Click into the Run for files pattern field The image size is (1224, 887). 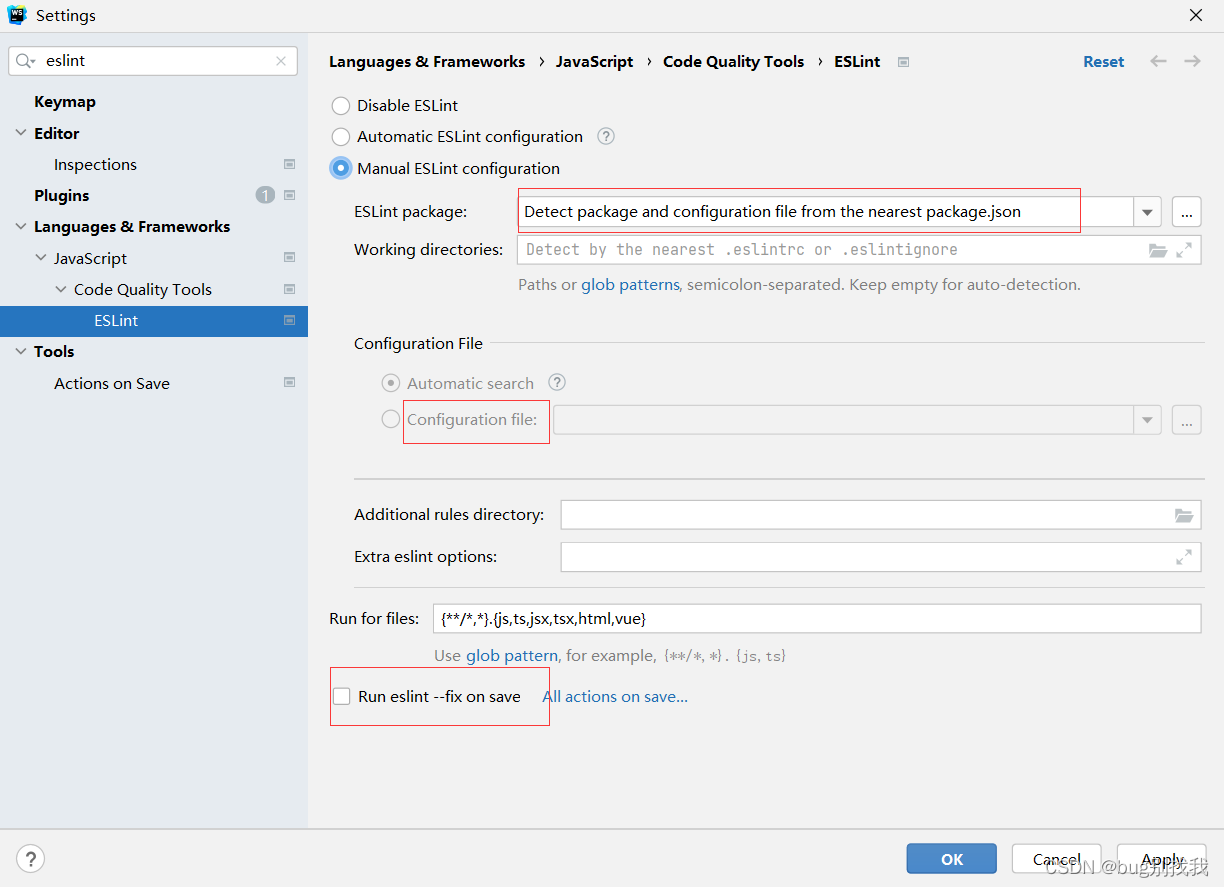(817, 619)
